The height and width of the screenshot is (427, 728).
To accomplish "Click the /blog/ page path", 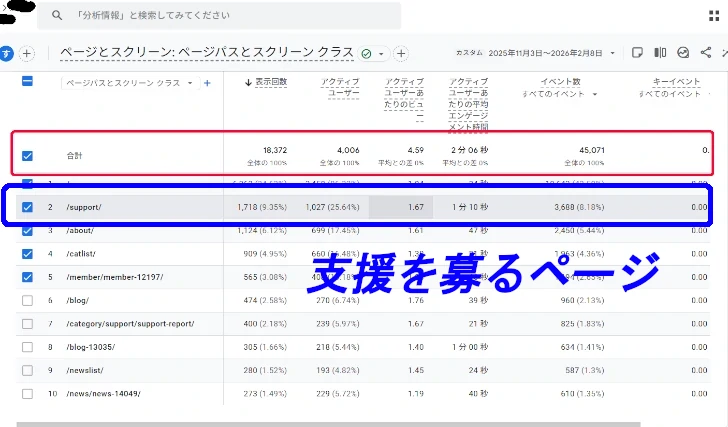I will coord(78,301).
